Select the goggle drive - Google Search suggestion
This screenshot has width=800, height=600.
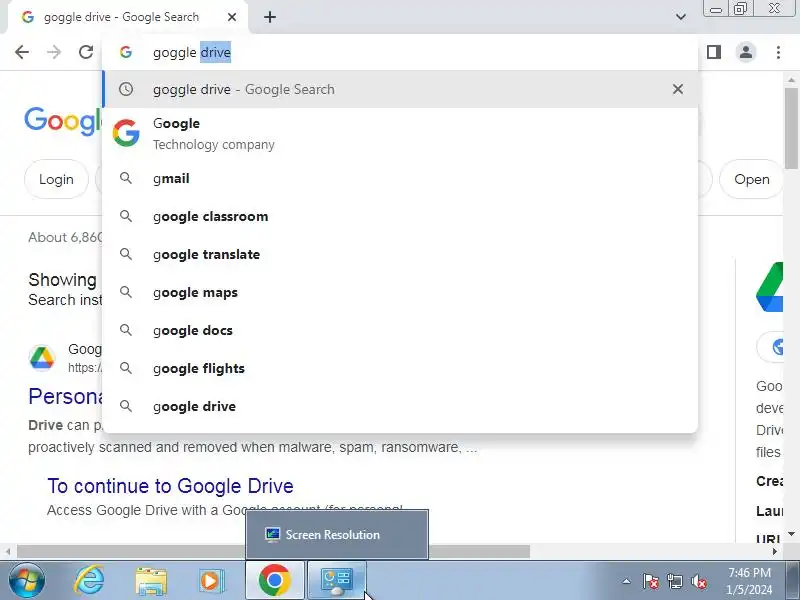tap(400, 89)
